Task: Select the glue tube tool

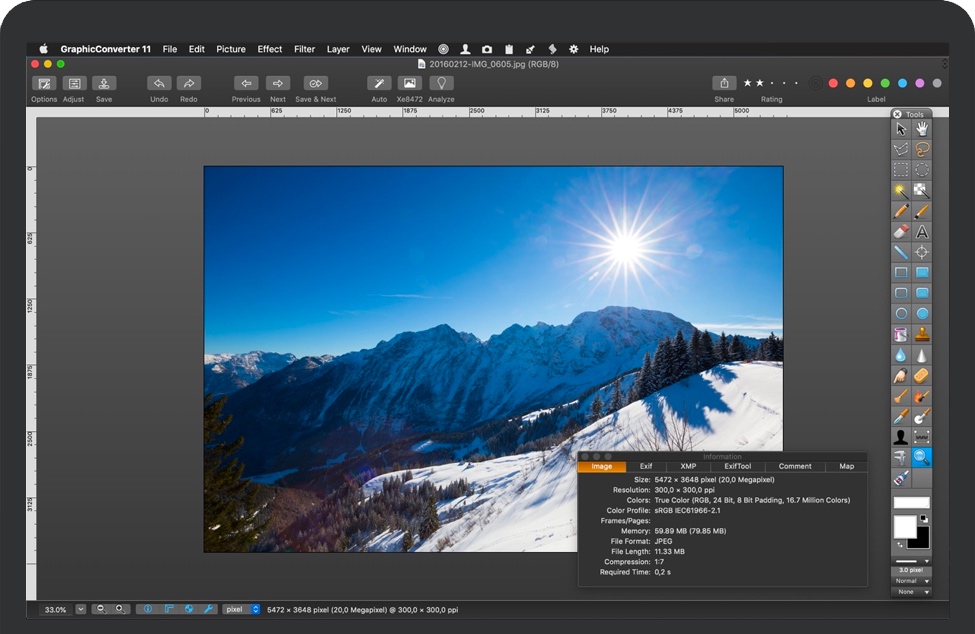Action: tap(901, 478)
